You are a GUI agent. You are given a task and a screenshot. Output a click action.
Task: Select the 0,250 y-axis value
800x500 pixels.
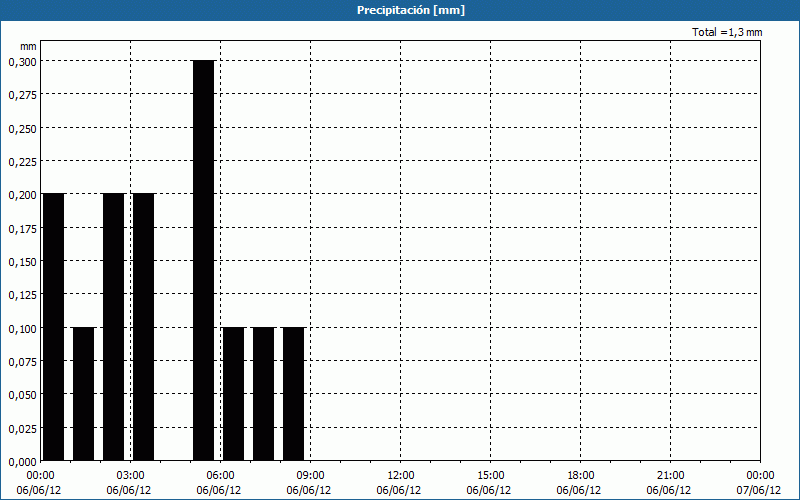[x=22, y=129]
